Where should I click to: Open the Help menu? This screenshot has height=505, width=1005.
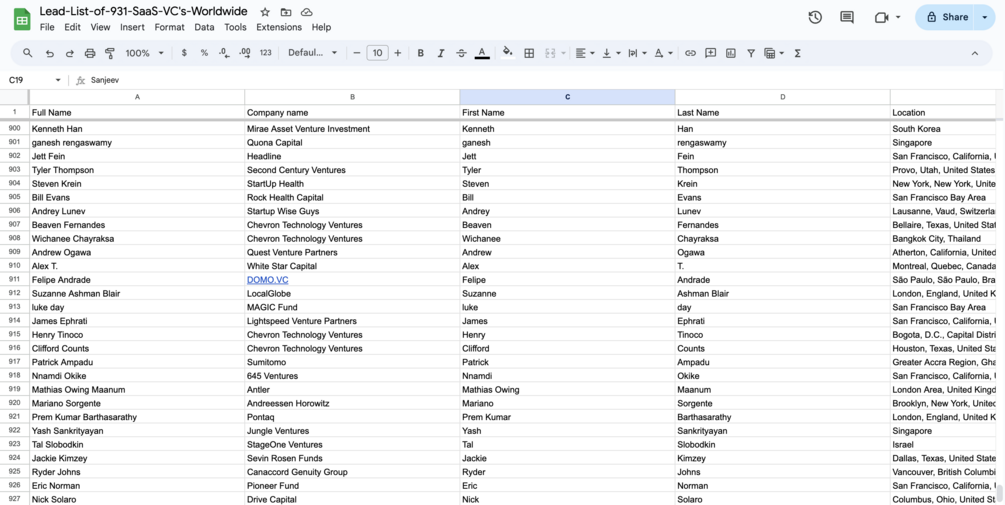pyautogui.click(x=321, y=27)
